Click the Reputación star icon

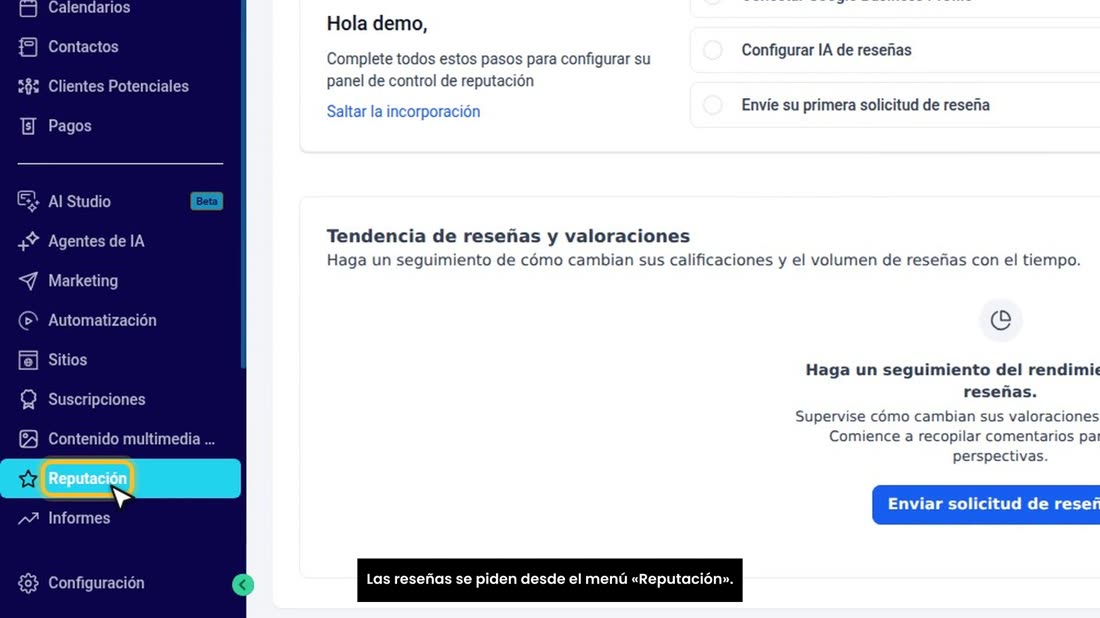tap(28, 479)
